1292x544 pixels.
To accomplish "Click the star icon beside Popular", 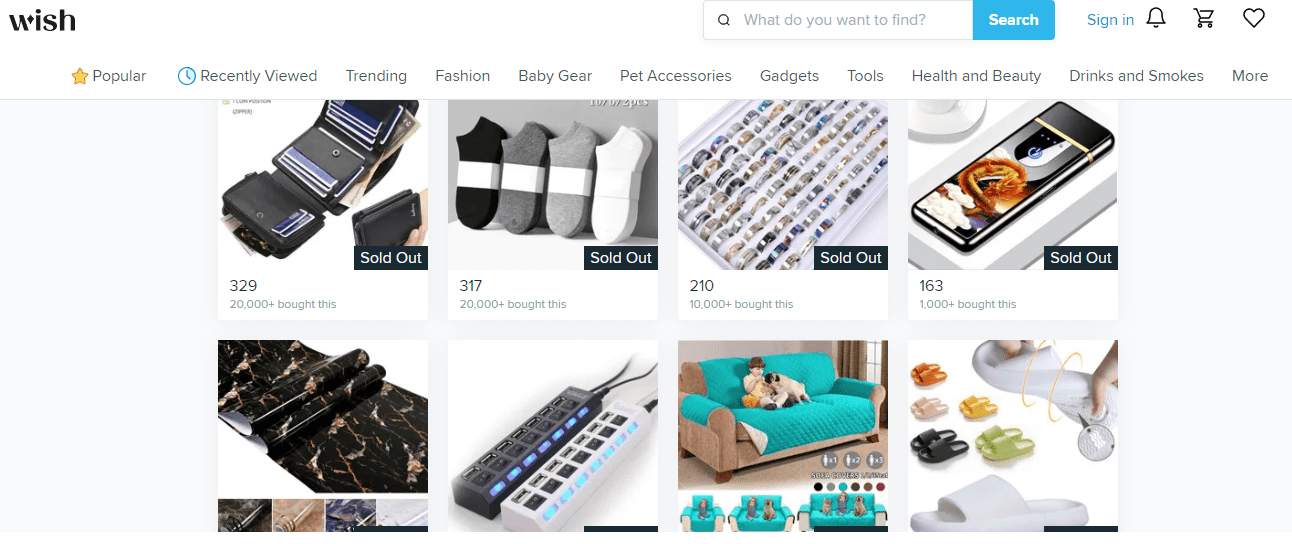I will (80, 76).
